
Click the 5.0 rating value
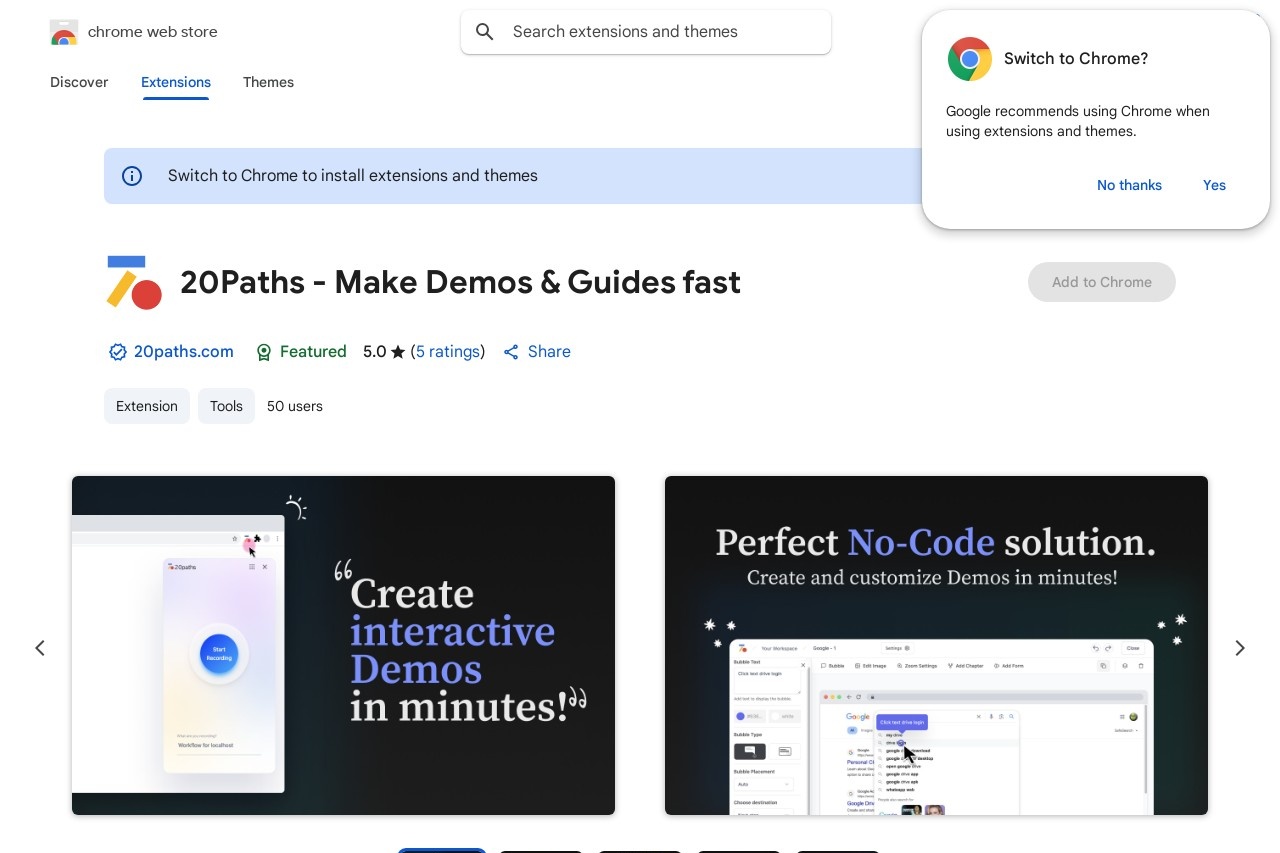click(x=374, y=352)
